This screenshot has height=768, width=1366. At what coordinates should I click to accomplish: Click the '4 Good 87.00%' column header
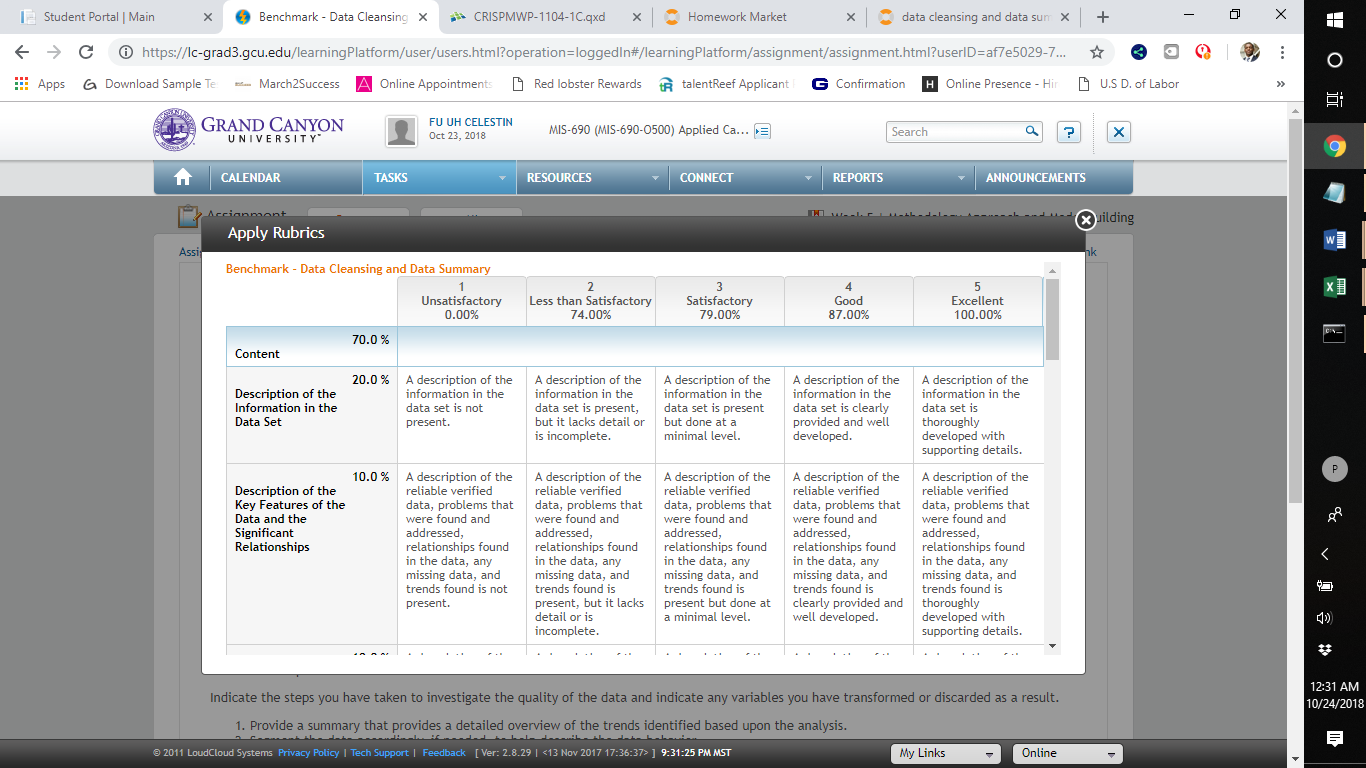848,300
